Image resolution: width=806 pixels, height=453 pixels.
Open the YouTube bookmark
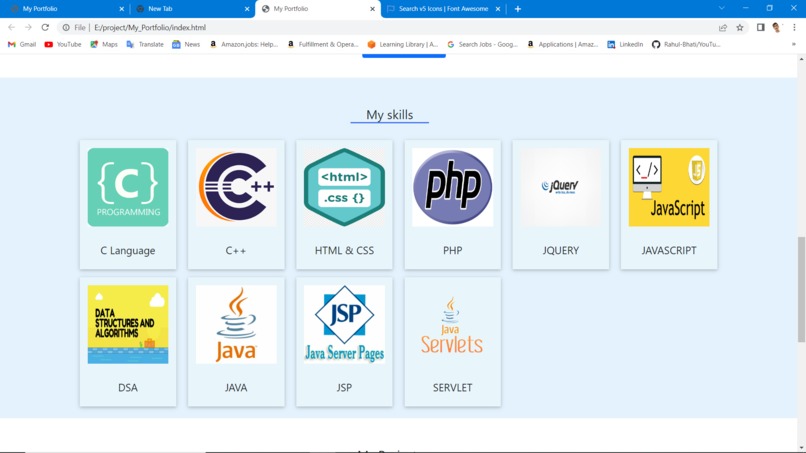point(63,44)
